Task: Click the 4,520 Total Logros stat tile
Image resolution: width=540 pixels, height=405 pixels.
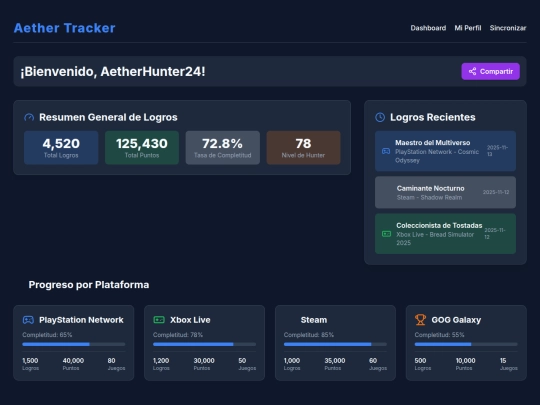Action: pos(61,147)
